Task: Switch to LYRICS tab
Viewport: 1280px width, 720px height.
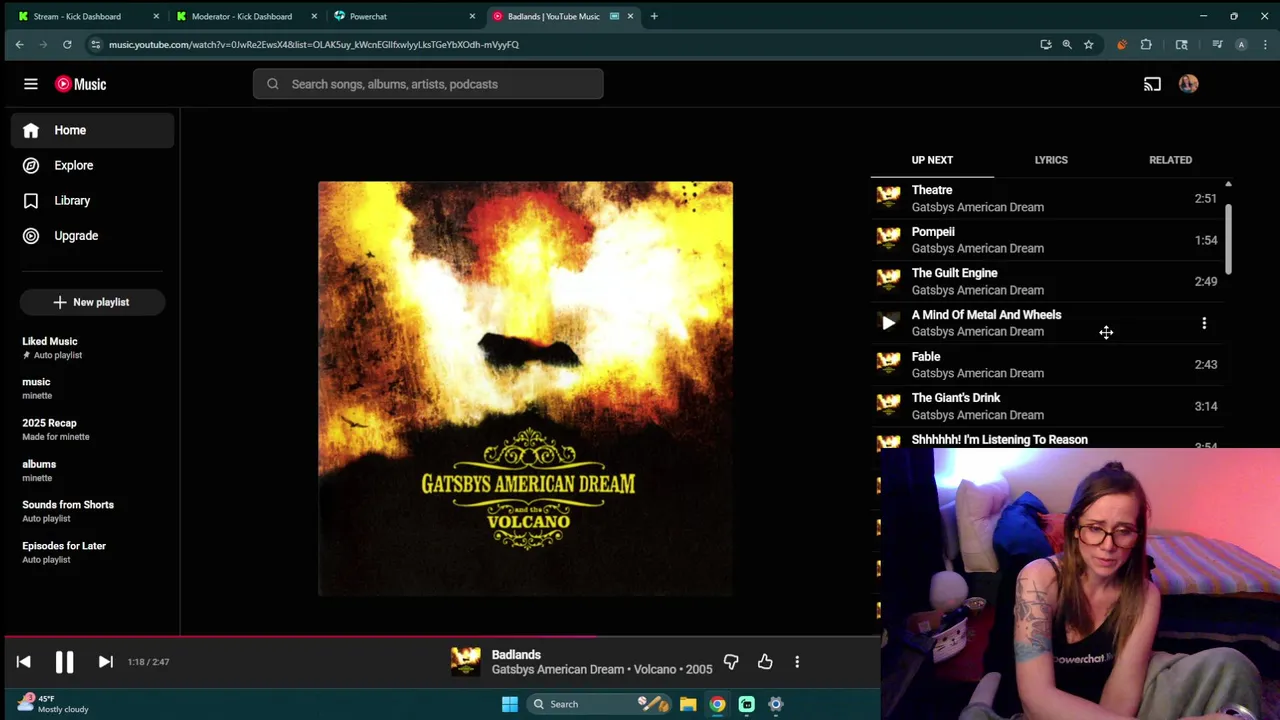Action: [x=1051, y=160]
